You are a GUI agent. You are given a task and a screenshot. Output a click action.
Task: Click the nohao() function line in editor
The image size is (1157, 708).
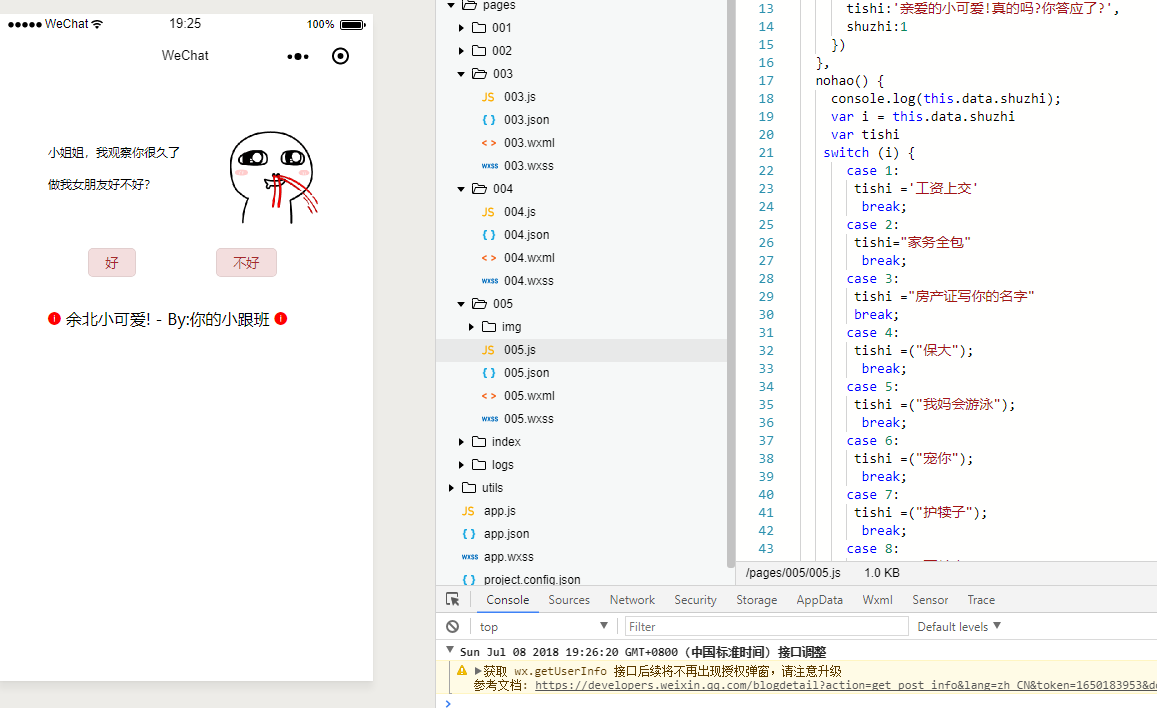849,80
